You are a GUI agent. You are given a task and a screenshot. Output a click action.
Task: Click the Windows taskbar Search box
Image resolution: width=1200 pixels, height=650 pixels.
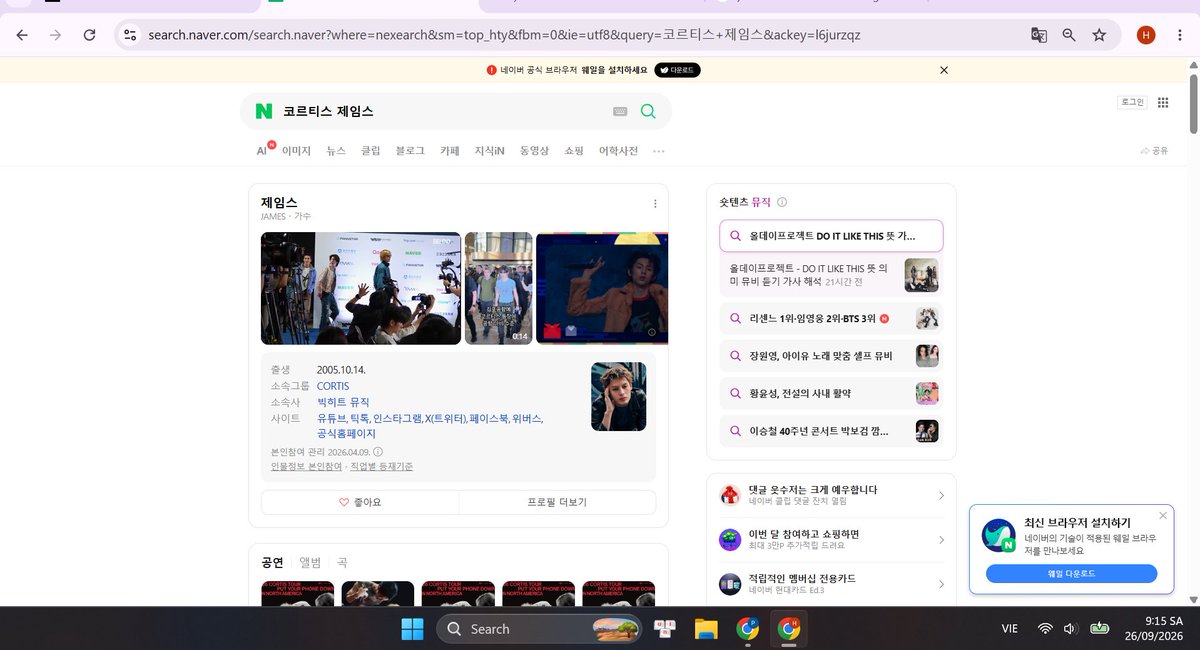[x=539, y=629]
